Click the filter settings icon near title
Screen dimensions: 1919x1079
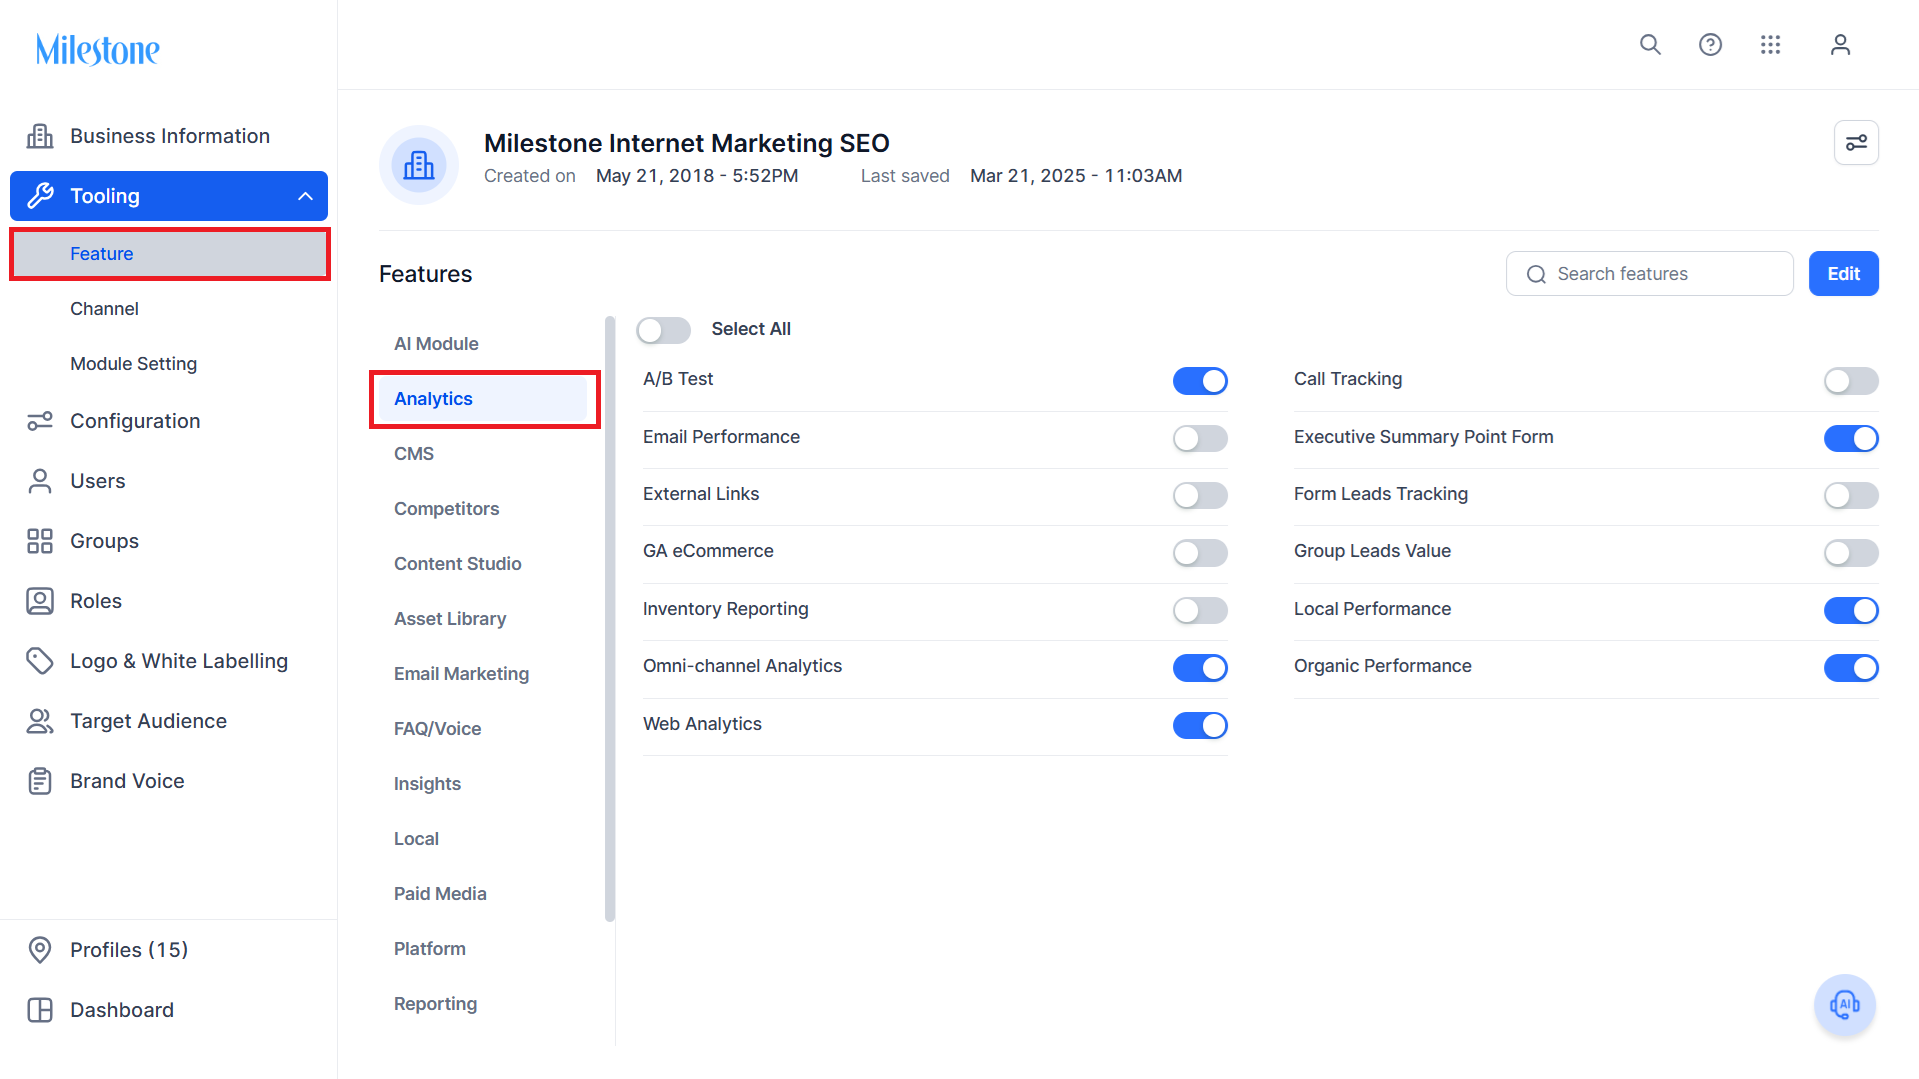coord(1856,143)
